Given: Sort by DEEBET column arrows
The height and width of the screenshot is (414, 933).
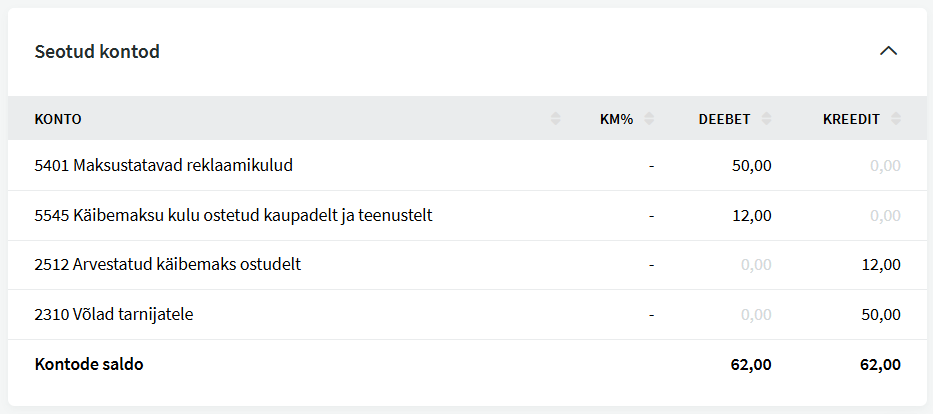Looking at the screenshot, I should (767, 119).
